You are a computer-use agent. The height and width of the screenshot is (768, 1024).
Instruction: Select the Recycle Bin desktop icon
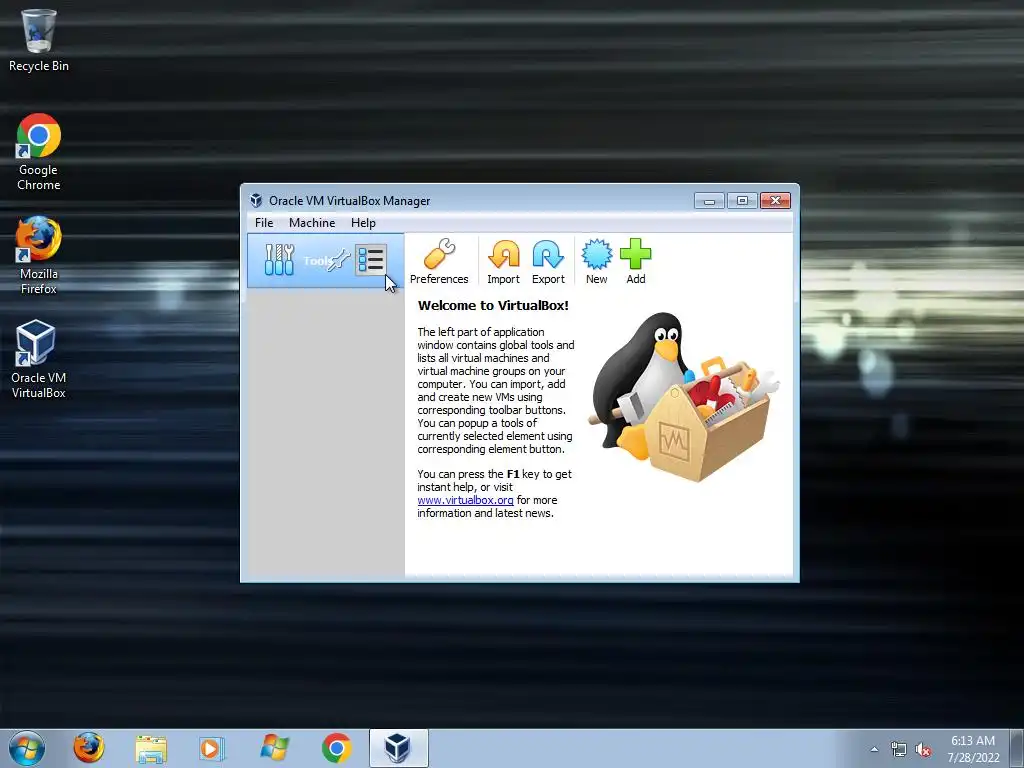[39, 40]
